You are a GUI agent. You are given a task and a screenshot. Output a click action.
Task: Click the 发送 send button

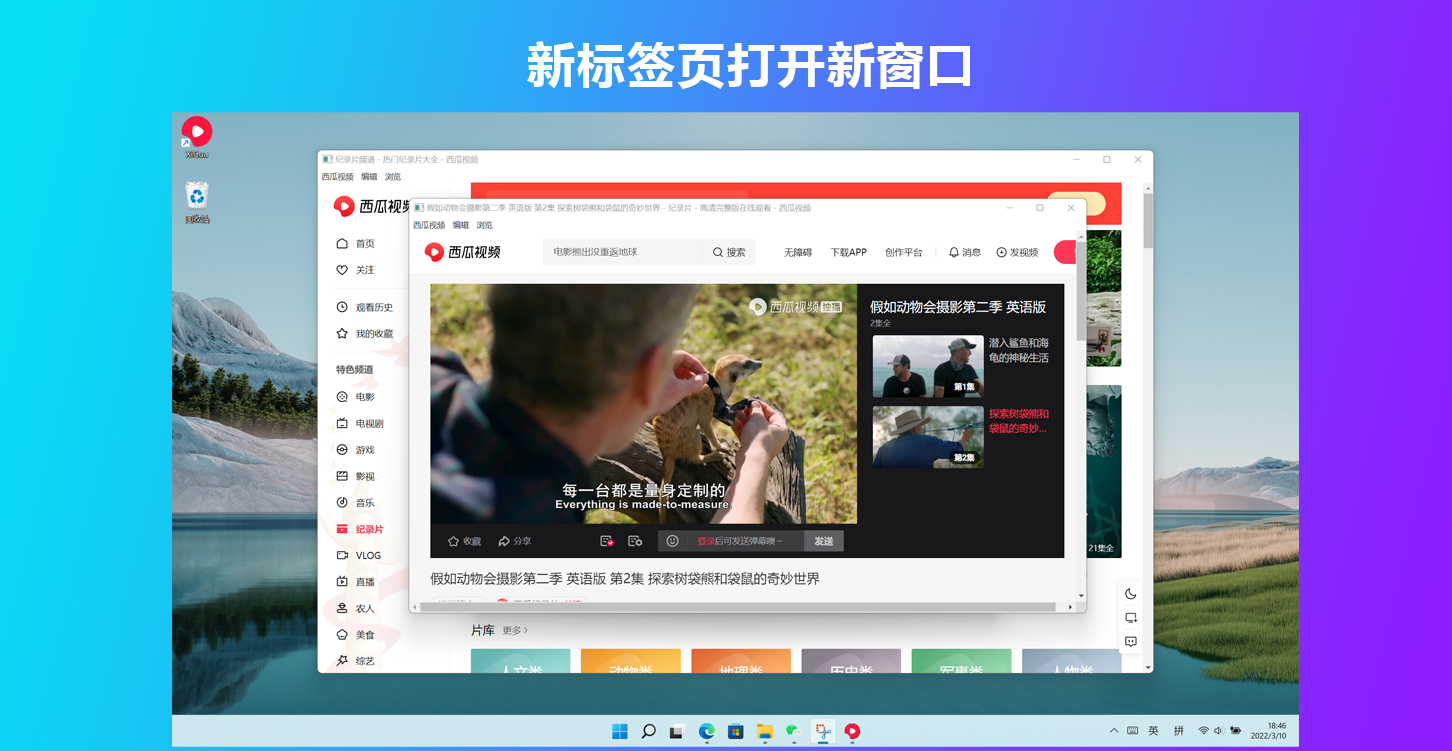[823, 540]
